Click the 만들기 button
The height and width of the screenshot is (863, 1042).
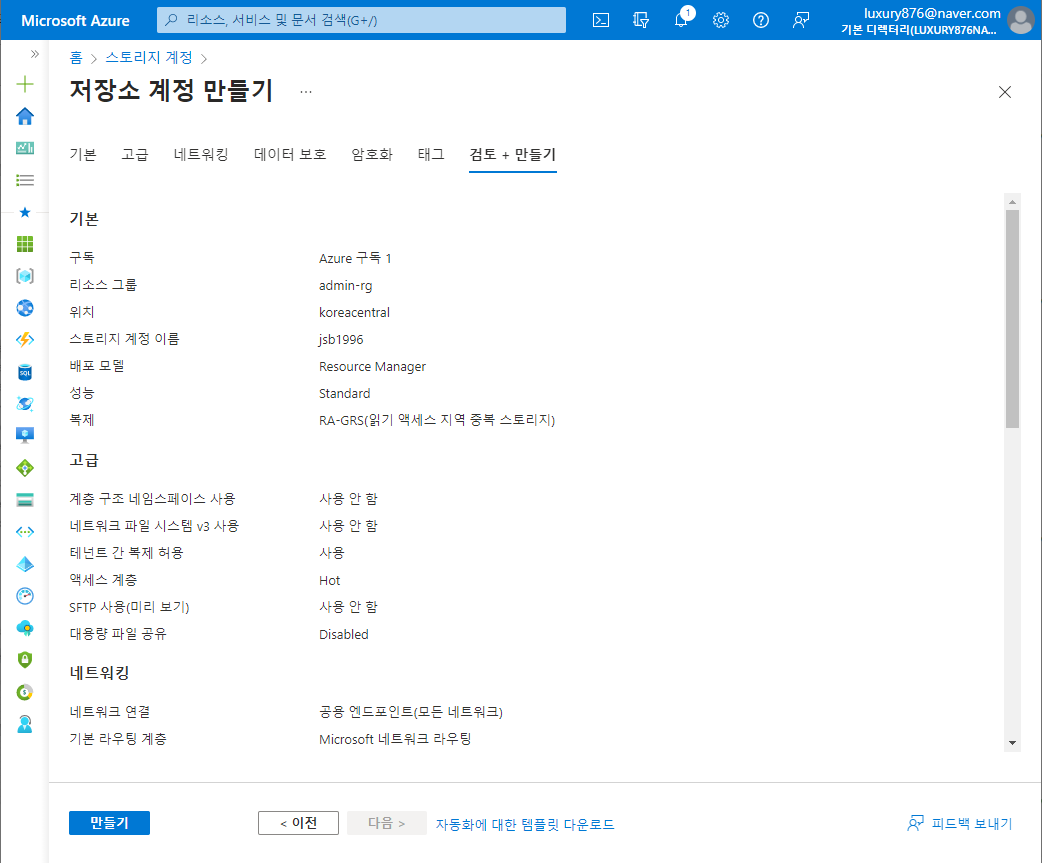point(110,823)
